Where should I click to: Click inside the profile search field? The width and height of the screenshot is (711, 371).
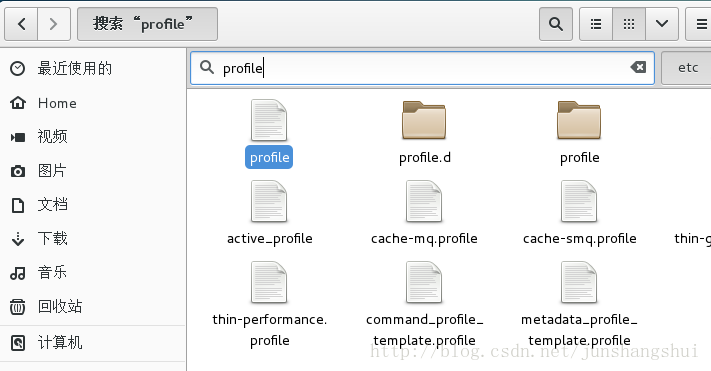(x=422, y=68)
